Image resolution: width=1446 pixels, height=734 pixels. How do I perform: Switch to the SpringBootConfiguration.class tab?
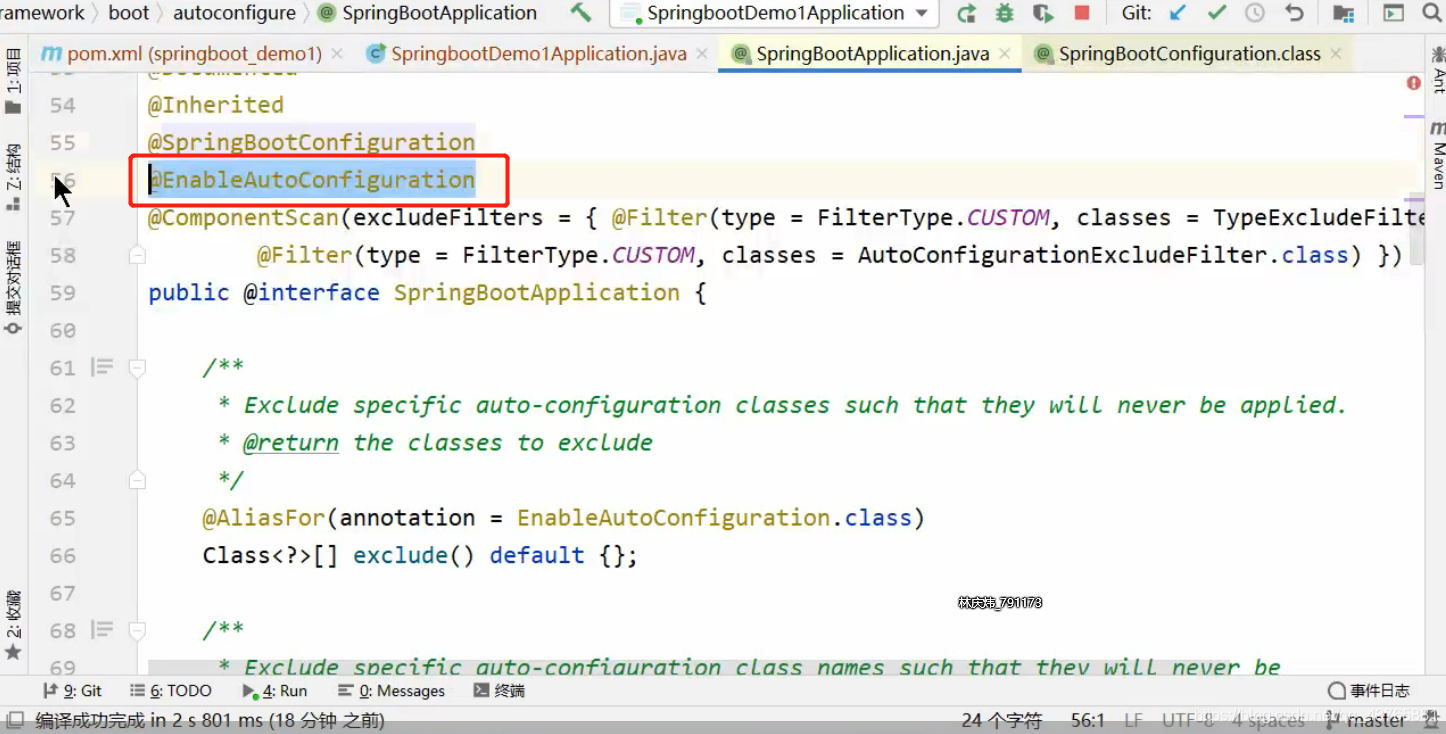[x=1189, y=54]
